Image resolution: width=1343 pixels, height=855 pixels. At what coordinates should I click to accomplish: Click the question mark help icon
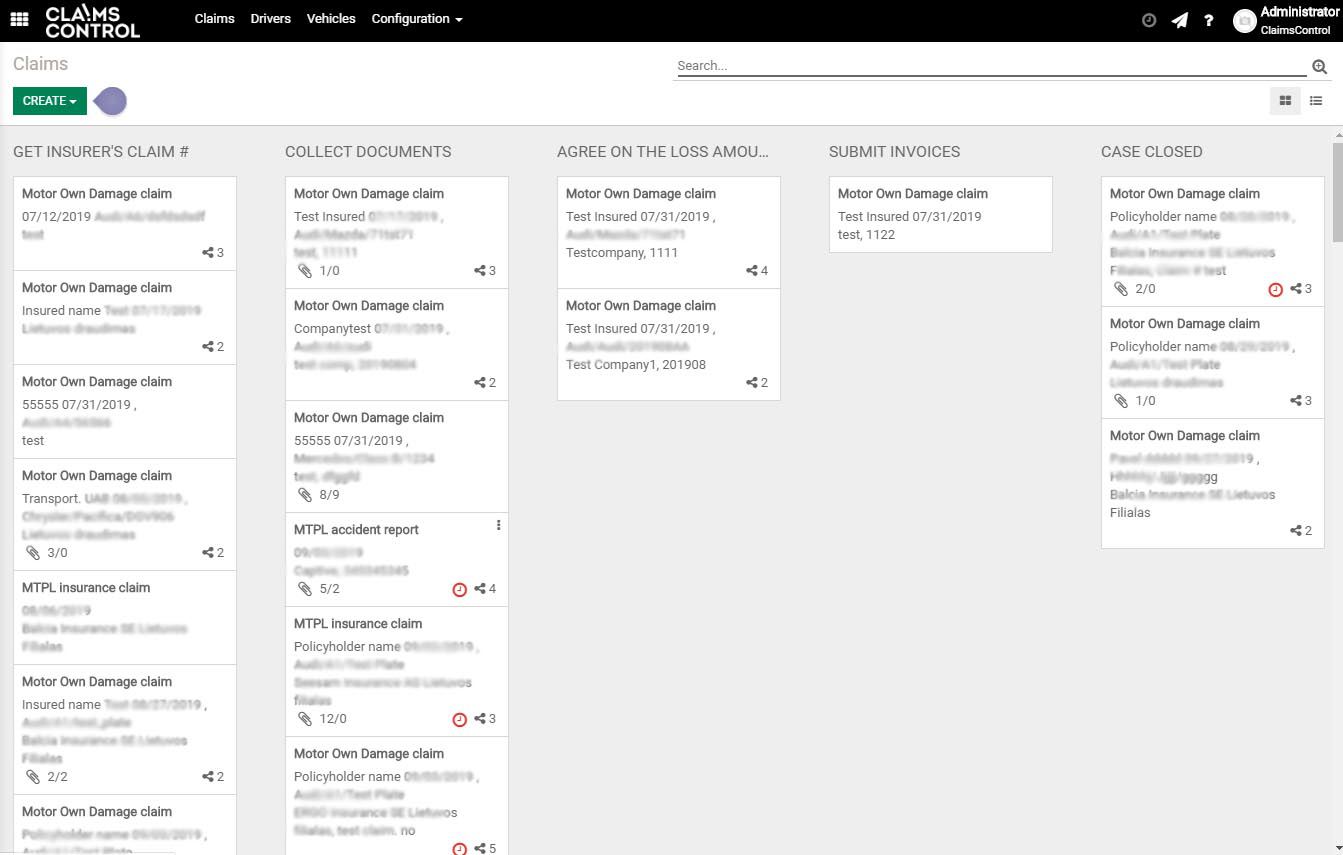tap(1209, 20)
